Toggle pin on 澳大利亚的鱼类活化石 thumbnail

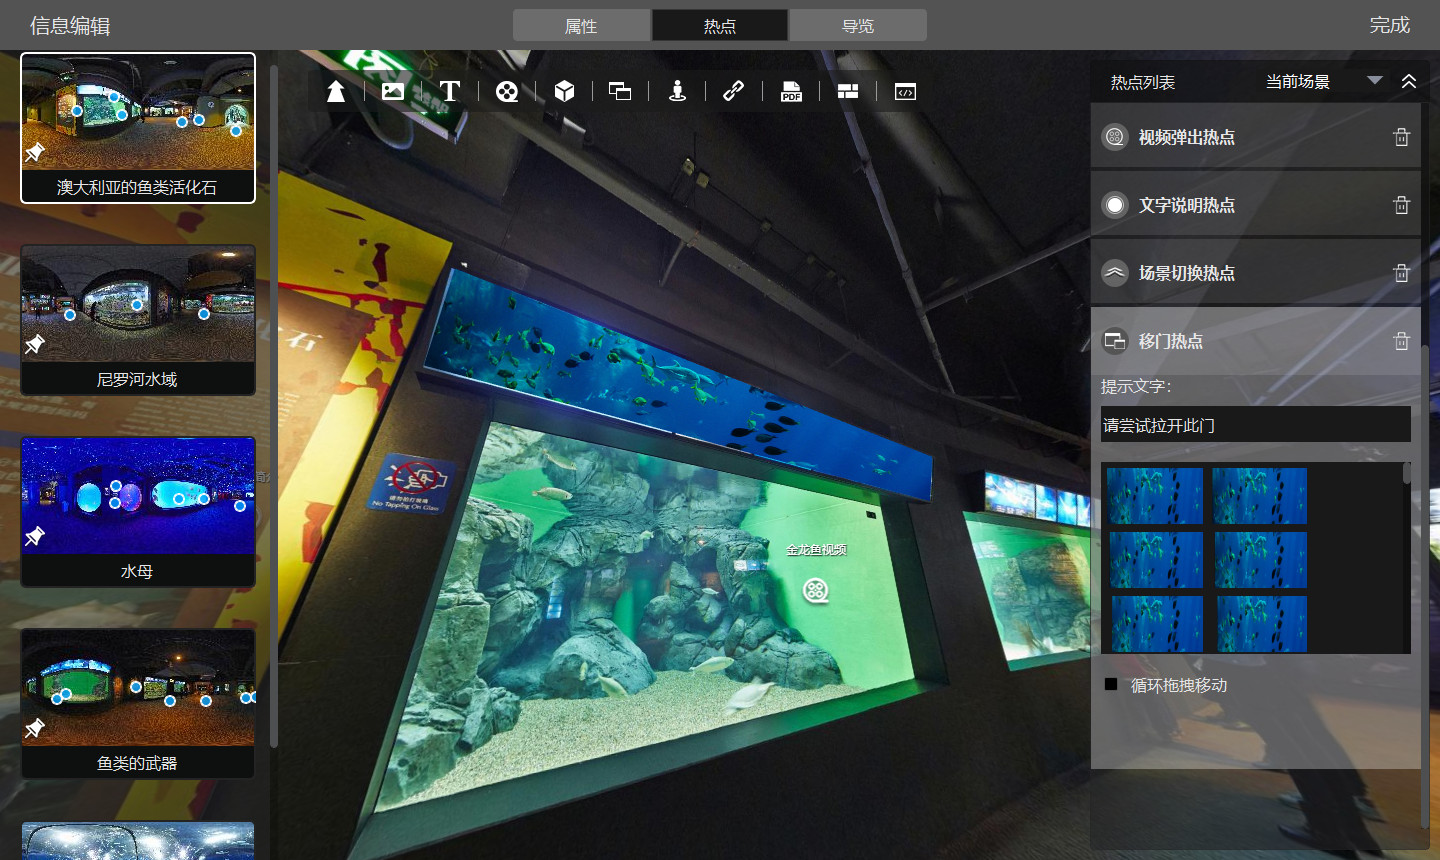35,152
